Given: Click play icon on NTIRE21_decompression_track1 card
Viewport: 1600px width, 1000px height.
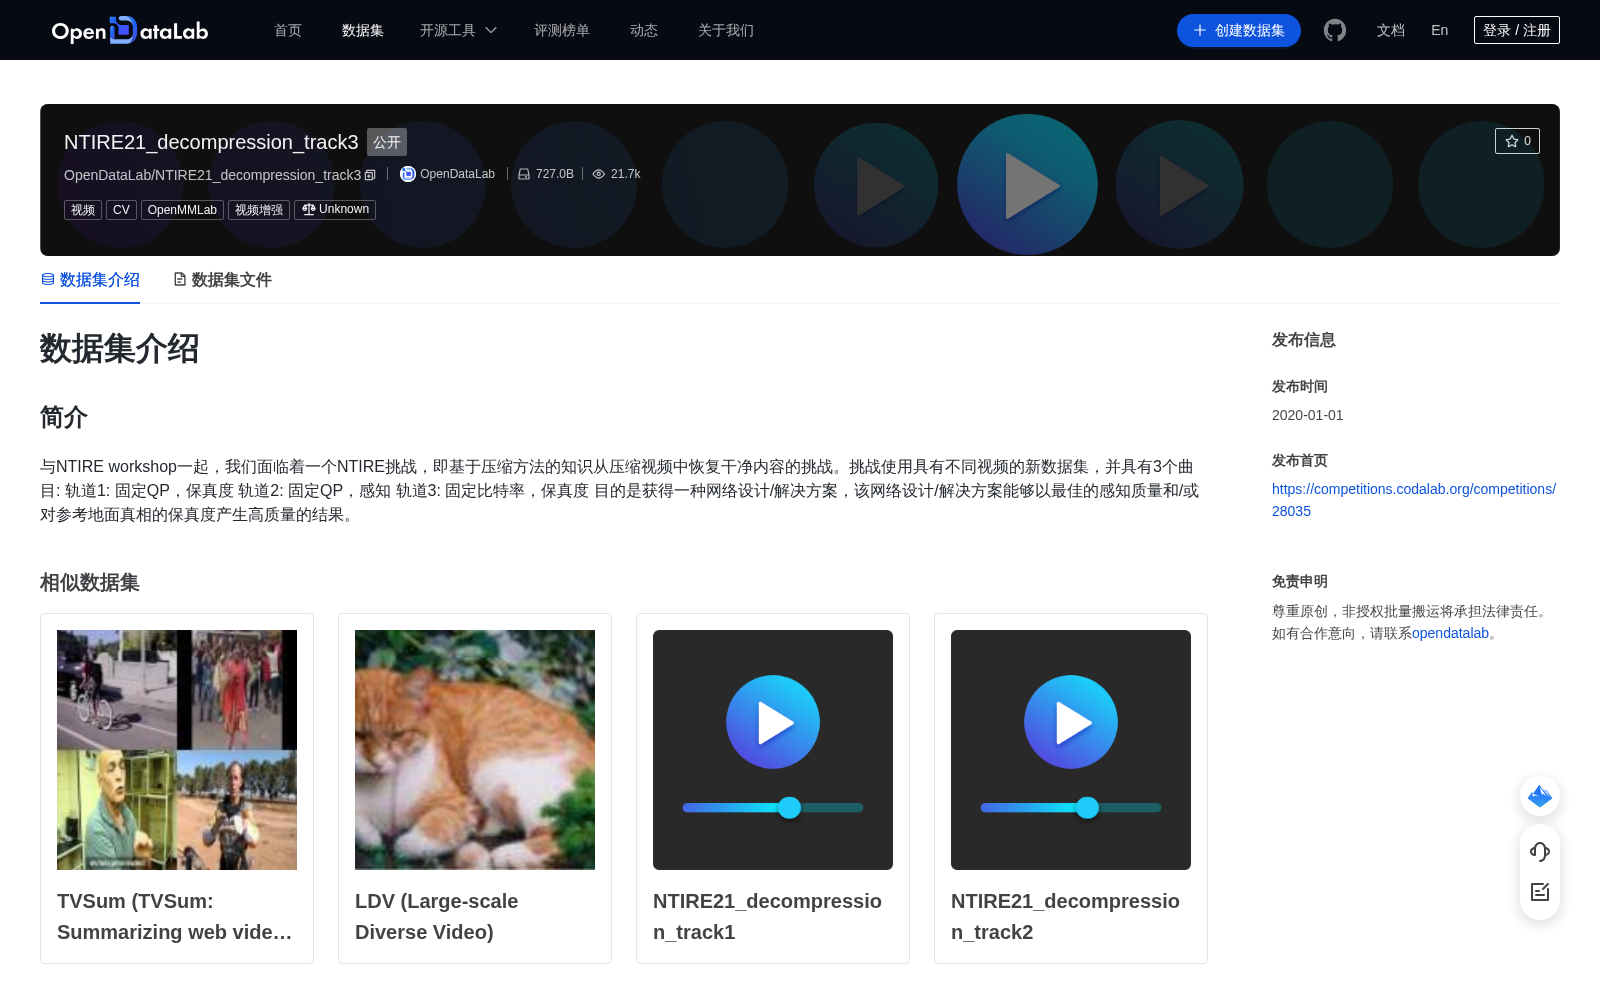Looking at the screenshot, I should (x=773, y=722).
